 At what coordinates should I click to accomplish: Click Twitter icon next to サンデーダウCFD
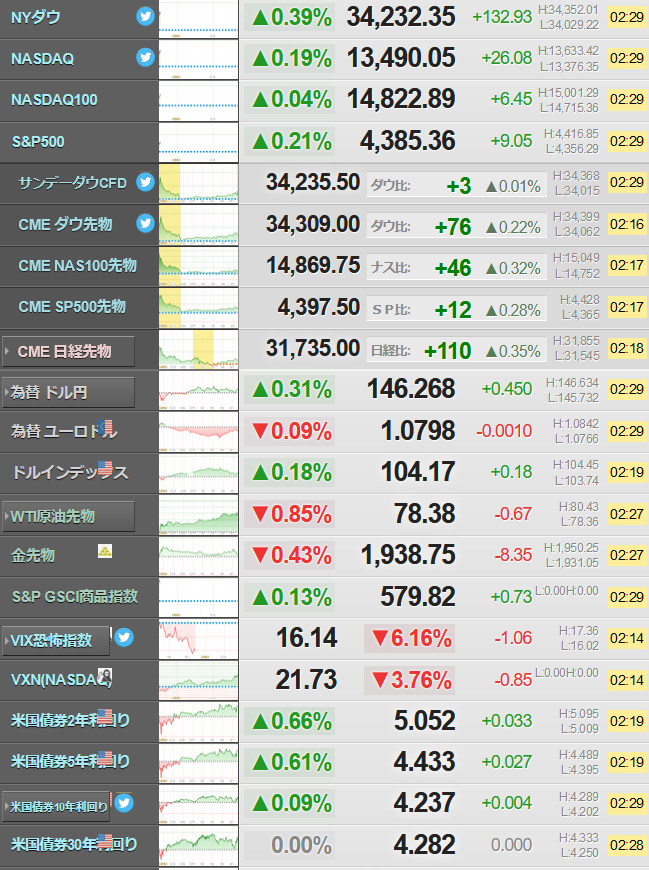pos(145,181)
